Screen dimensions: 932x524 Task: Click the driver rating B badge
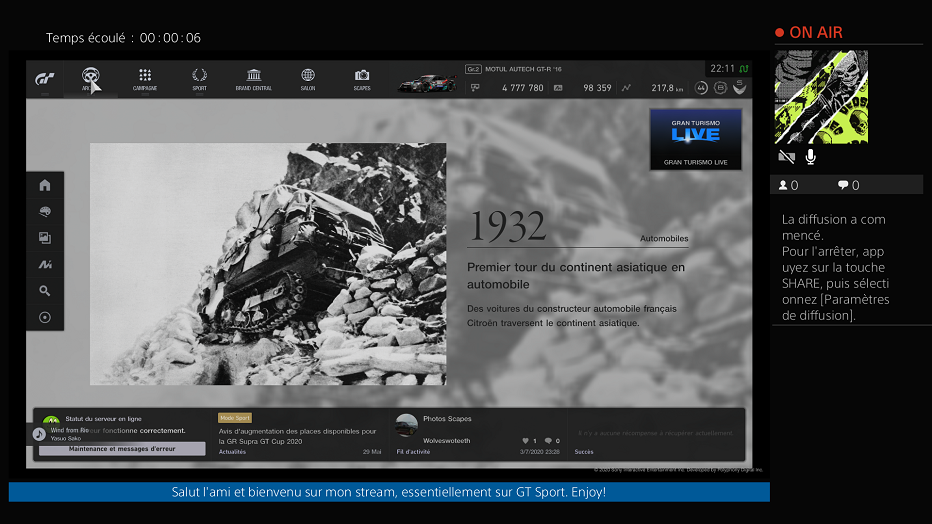720,88
